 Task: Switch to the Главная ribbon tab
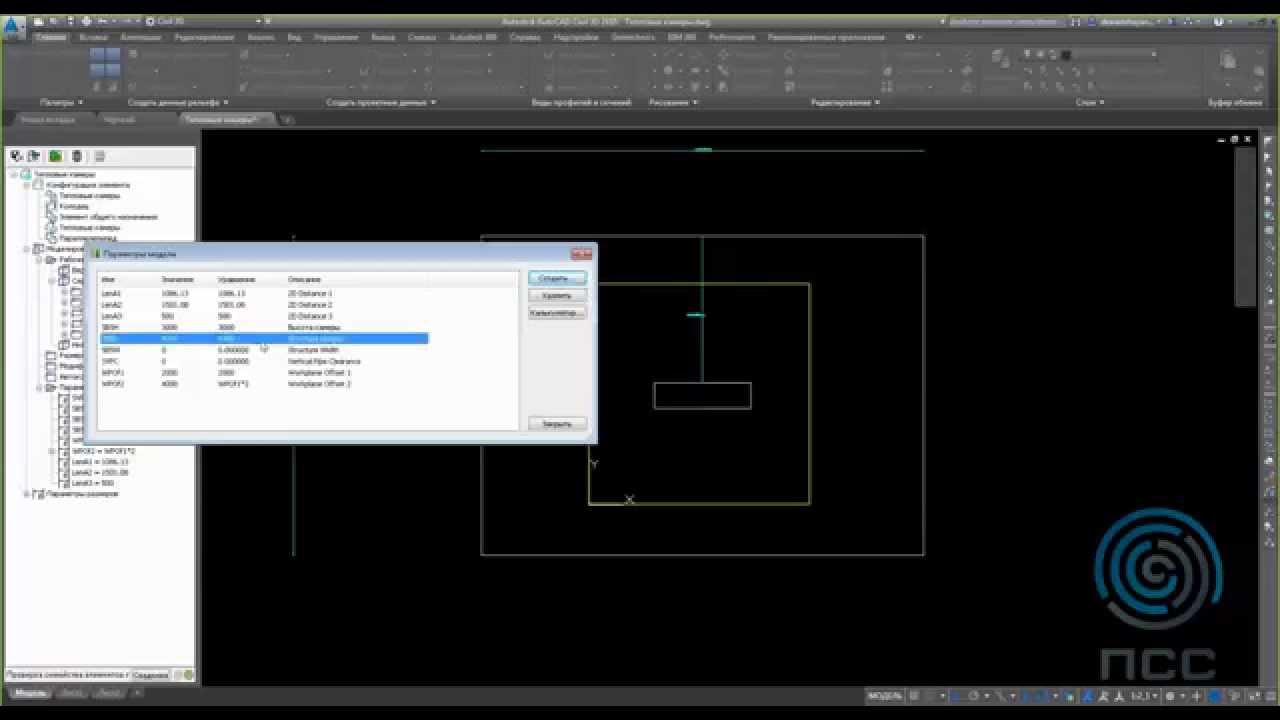(50, 37)
